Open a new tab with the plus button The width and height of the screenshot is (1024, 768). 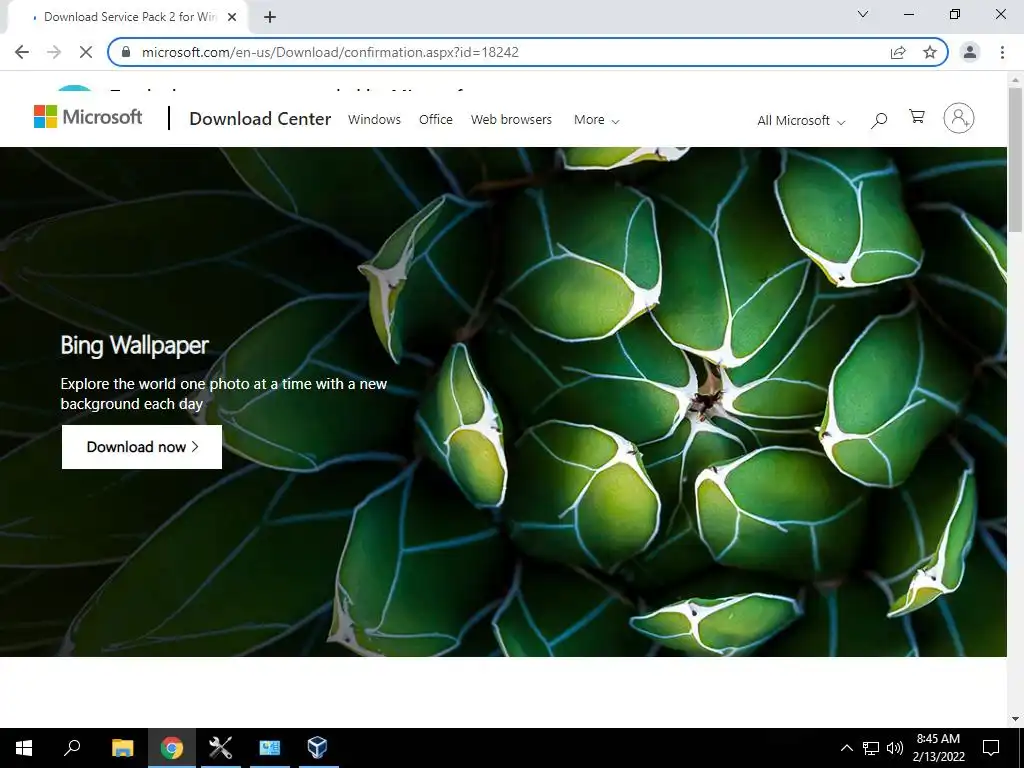point(270,18)
